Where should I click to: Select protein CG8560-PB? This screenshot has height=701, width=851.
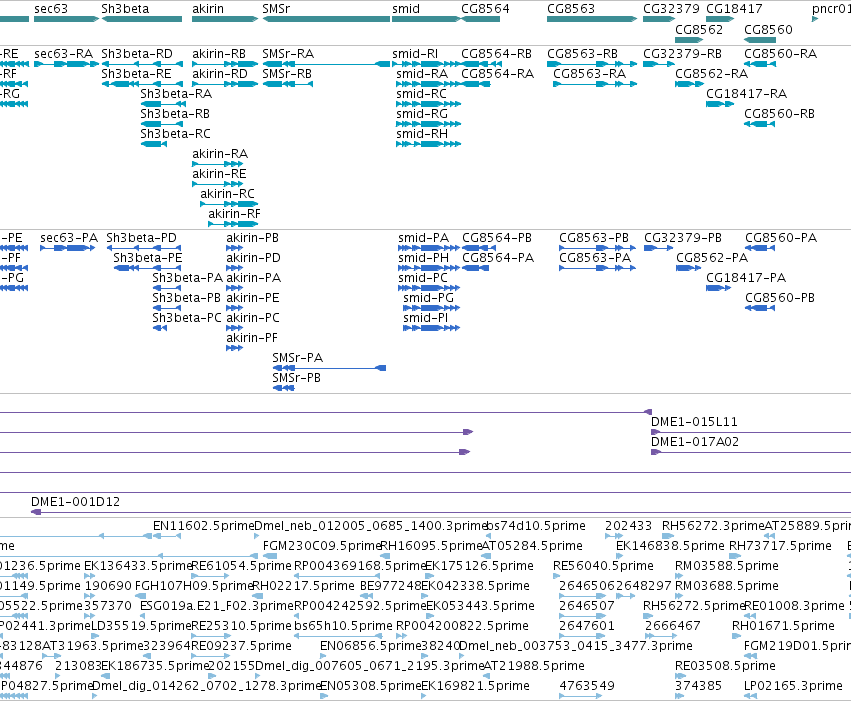point(780,298)
